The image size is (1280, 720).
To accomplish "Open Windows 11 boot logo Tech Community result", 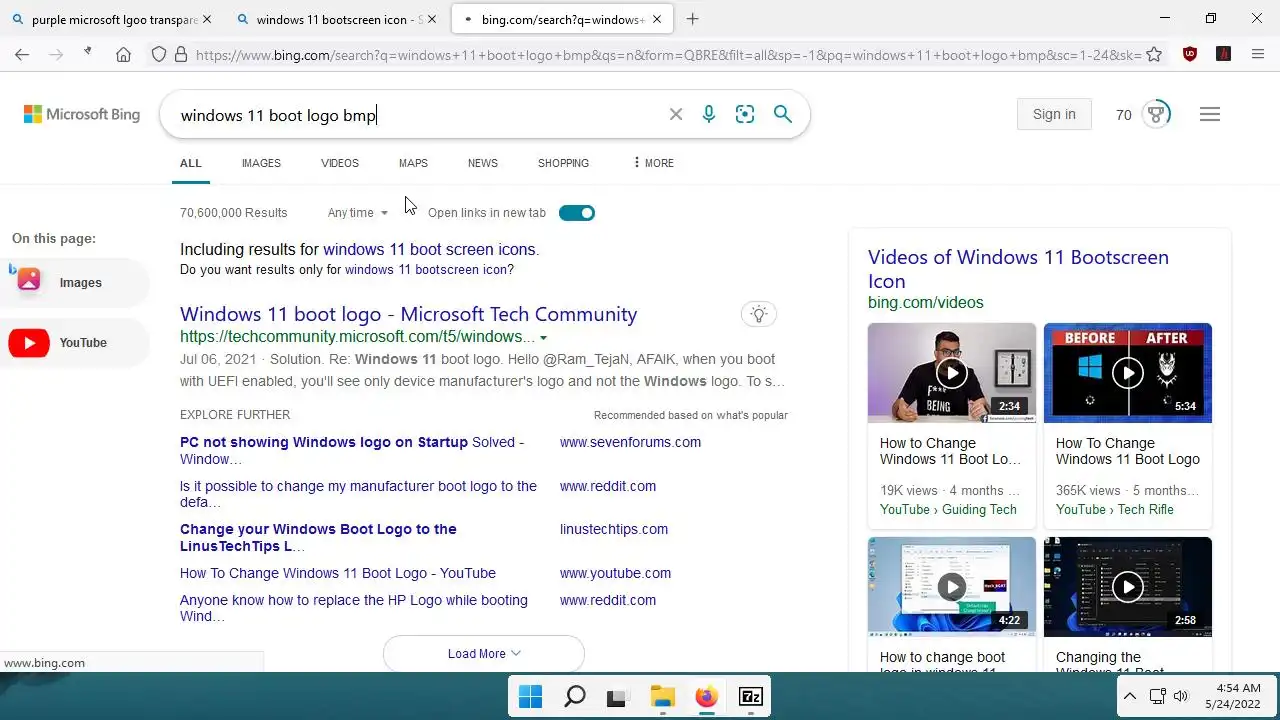I will 408,314.
